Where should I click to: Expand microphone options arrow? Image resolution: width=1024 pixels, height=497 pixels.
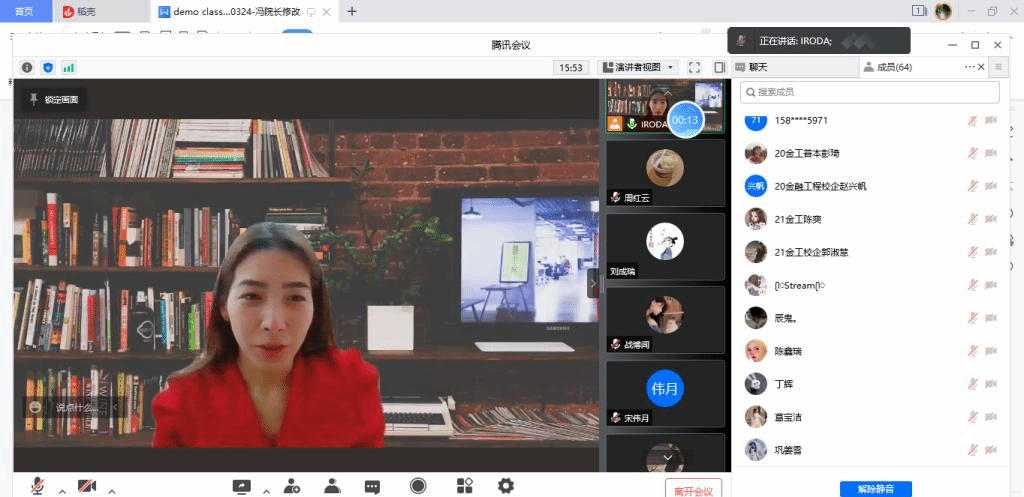tap(62, 491)
